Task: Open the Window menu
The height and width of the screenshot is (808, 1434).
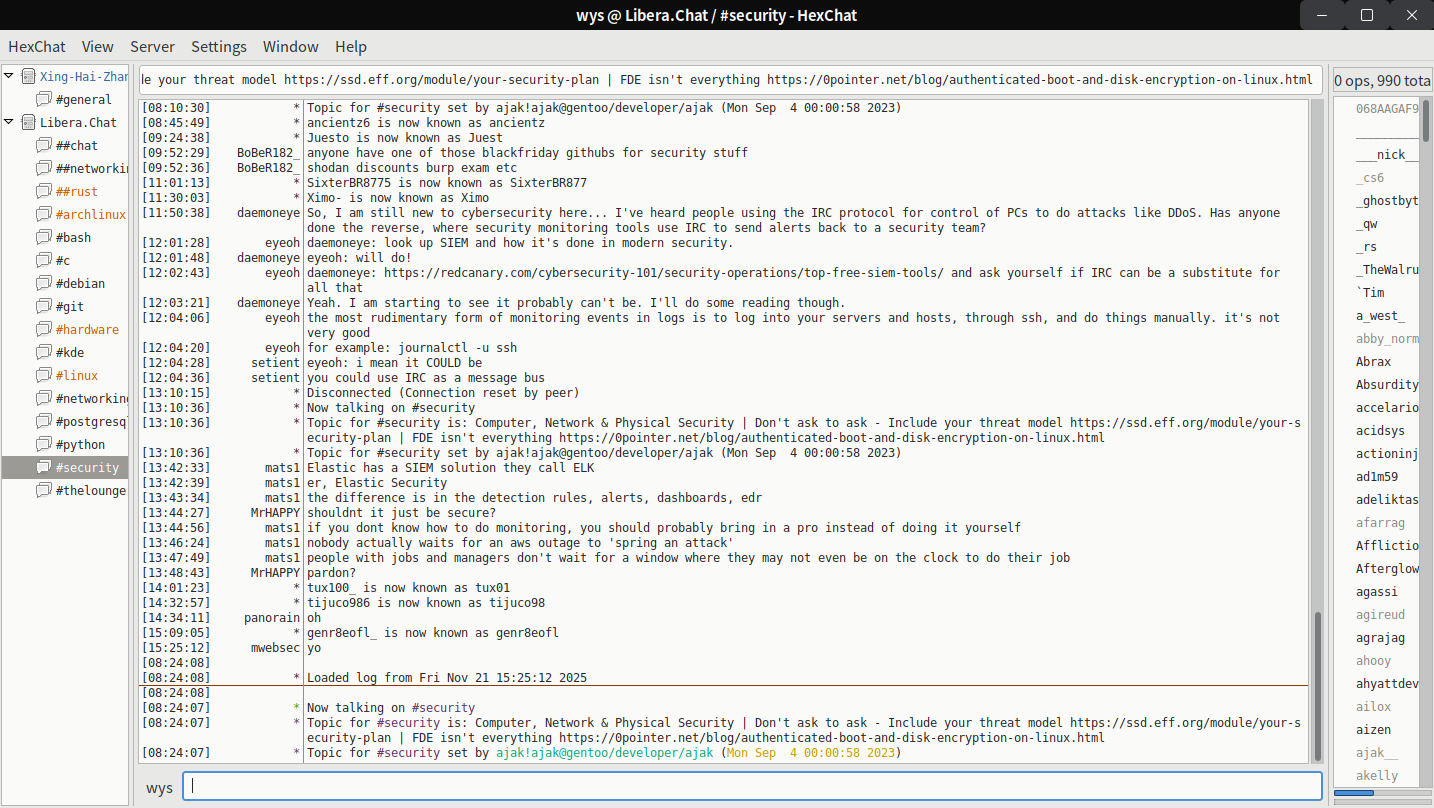Action: pos(291,46)
